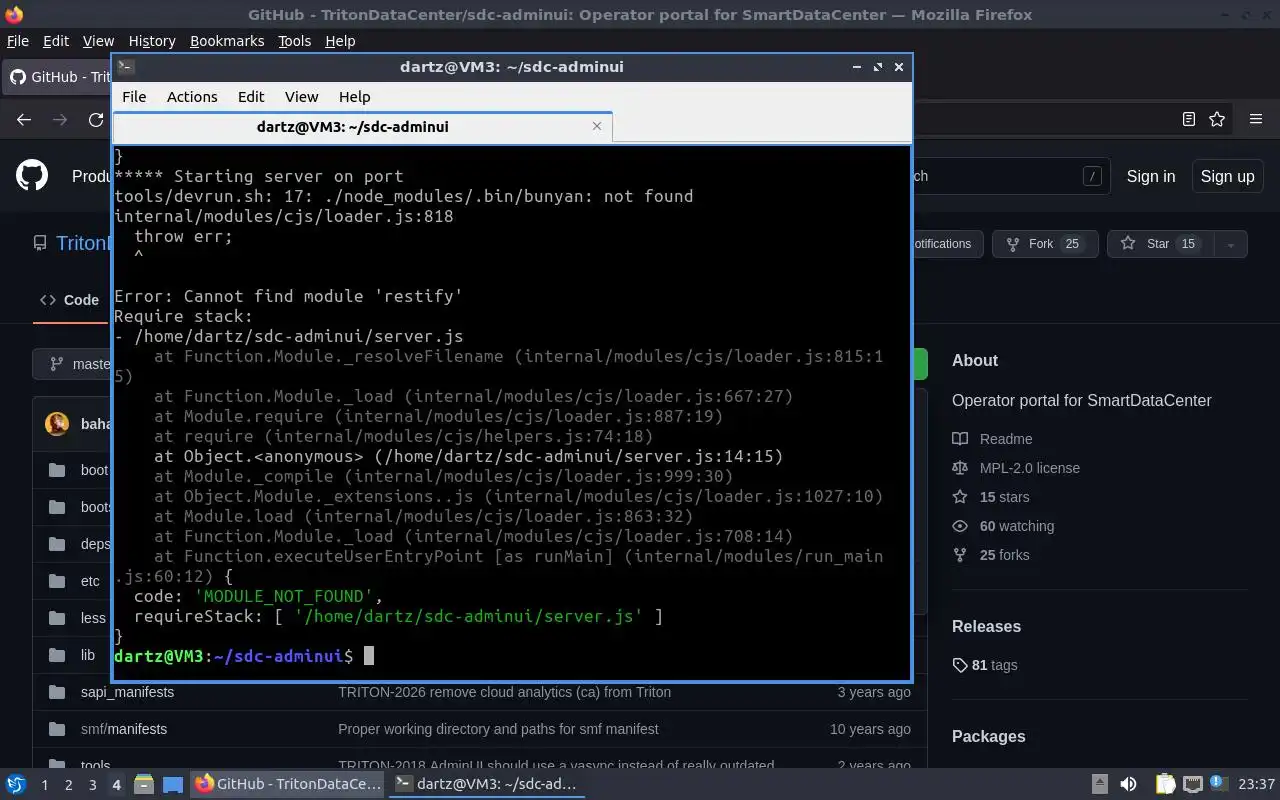Select the dartz@VM3 terminal tab
This screenshot has height=800, width=1280.
362,127
